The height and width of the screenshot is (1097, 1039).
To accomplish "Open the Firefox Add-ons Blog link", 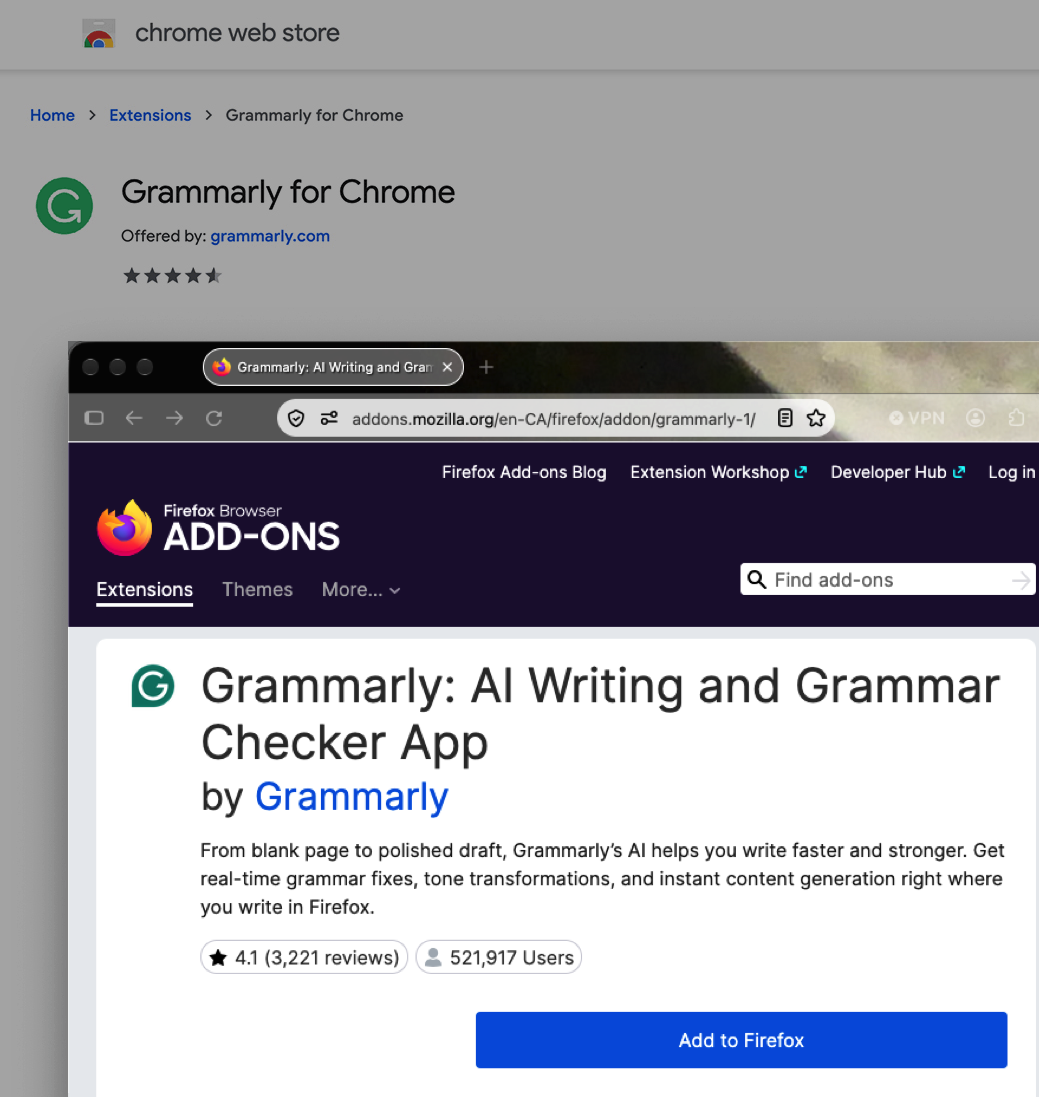I will click(524, 472).
